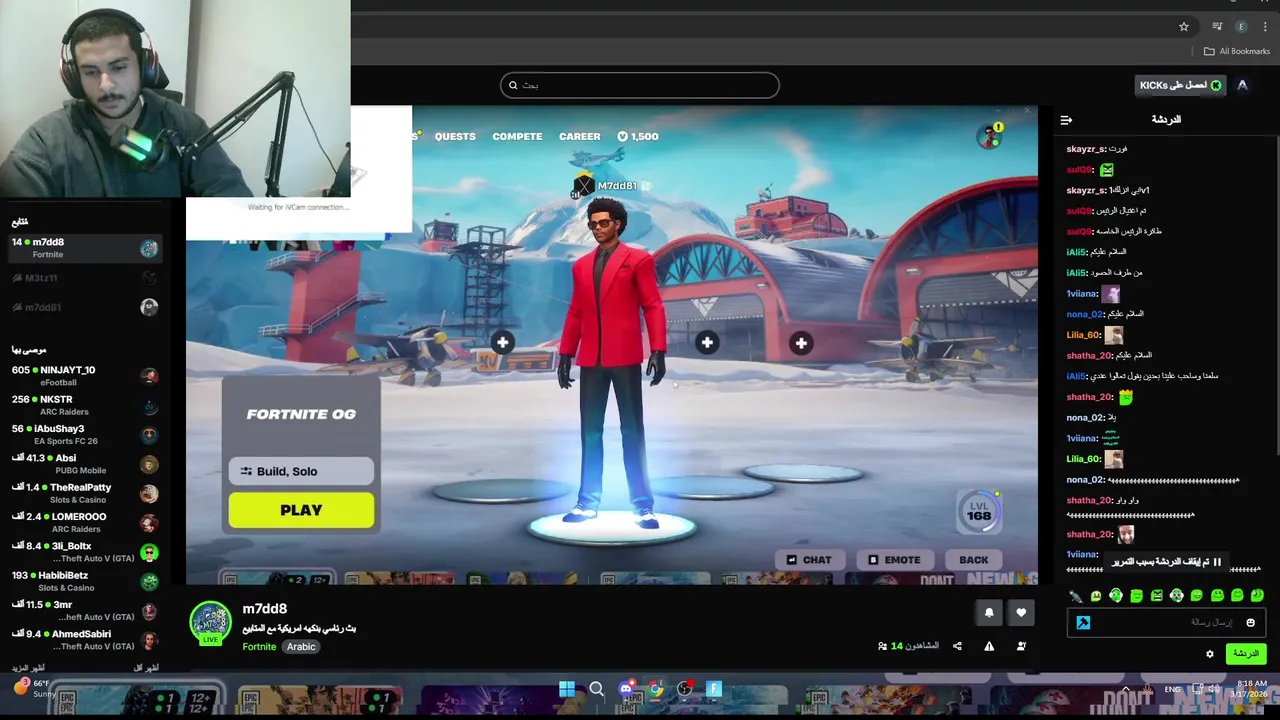Click the Kick account logo icon at top right

(x=1242, y=85)
